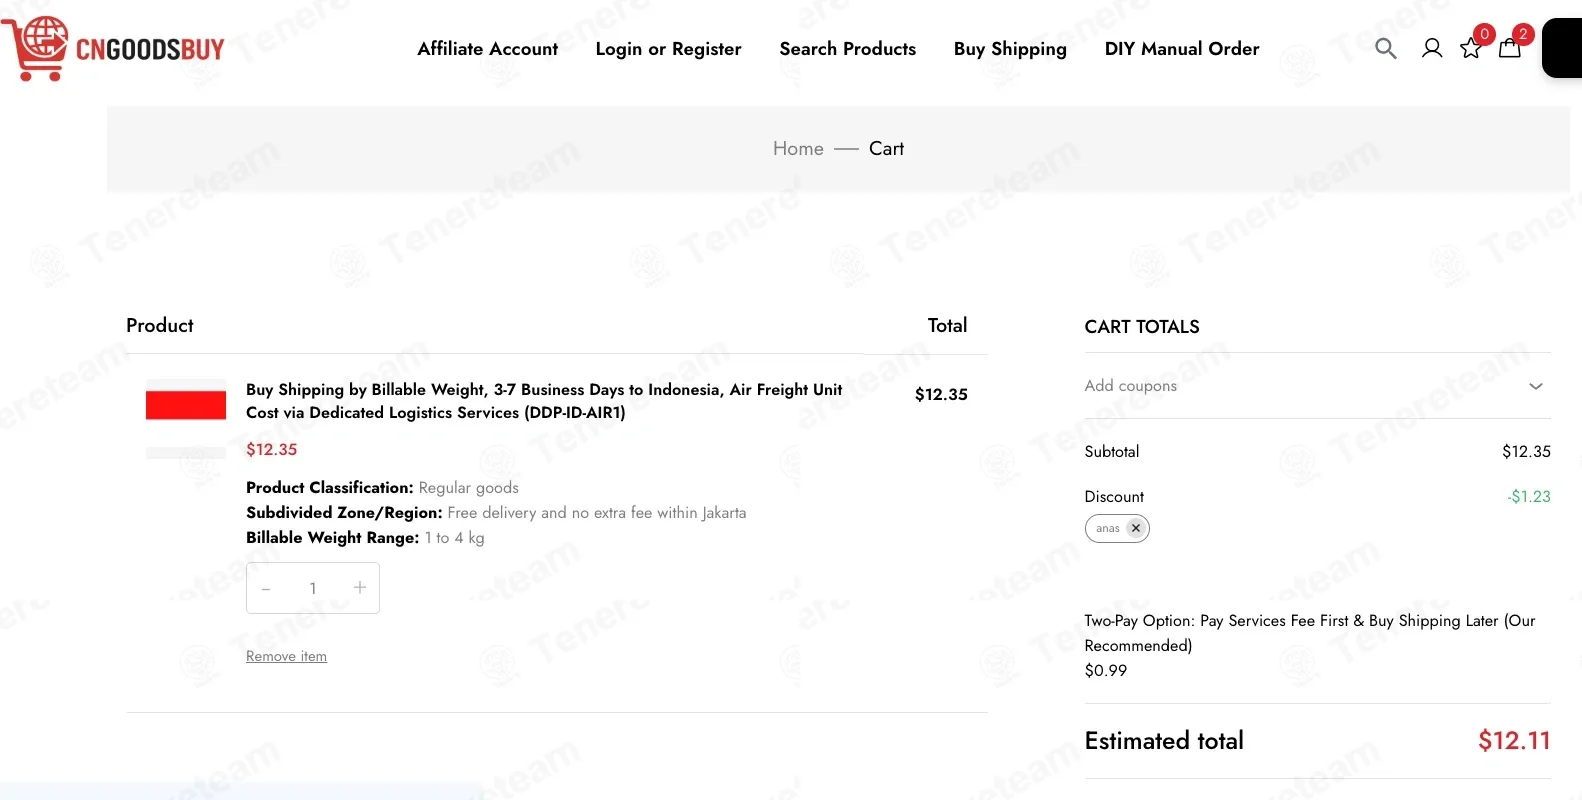The width and height of the screenshot is (1582, 800).
Task: Click the -$1.23 discount value
Action: pyautogui.click(x=1529, y=497)
